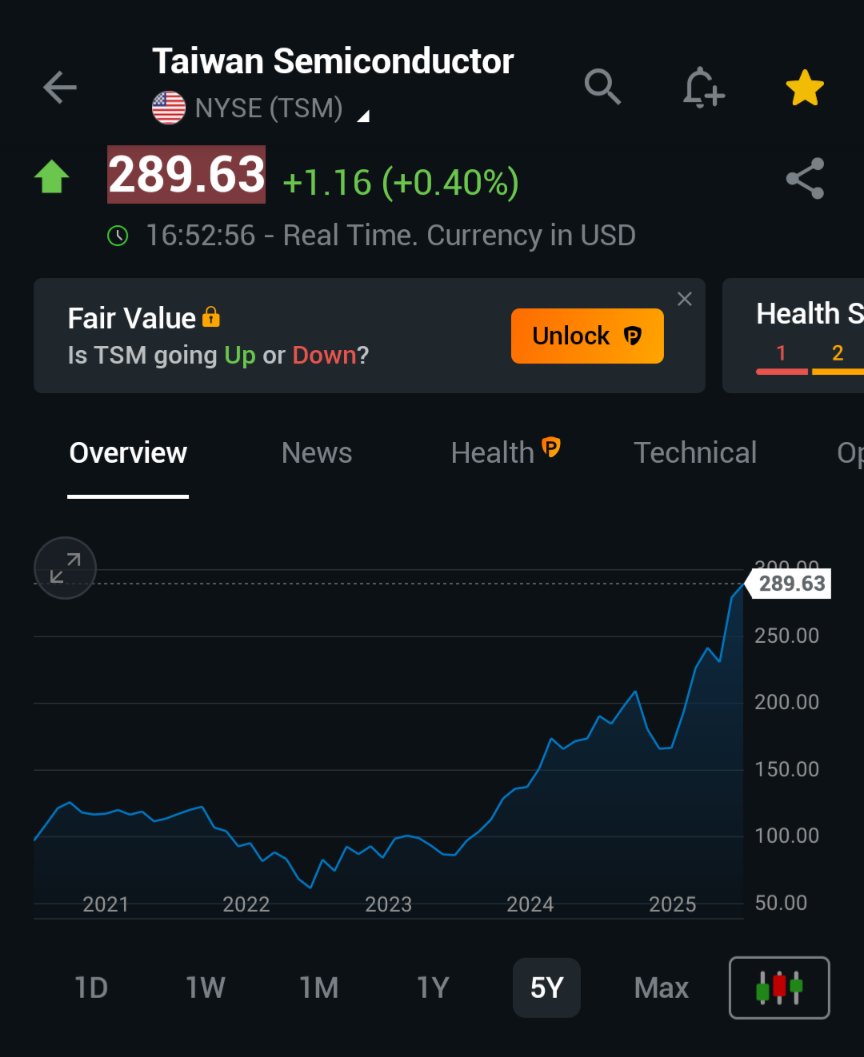This screenshot has height=1057, width=864.
Task: Tap the clock icon beside the timestamp
Action: (117, 236)
